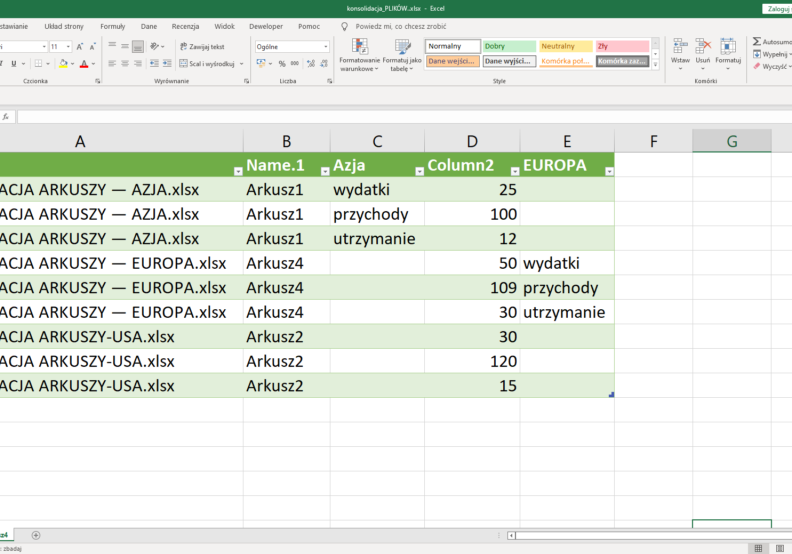Click the Zaloguj button
This screenshot has width=792, height=554.
(x=777, y=8)
